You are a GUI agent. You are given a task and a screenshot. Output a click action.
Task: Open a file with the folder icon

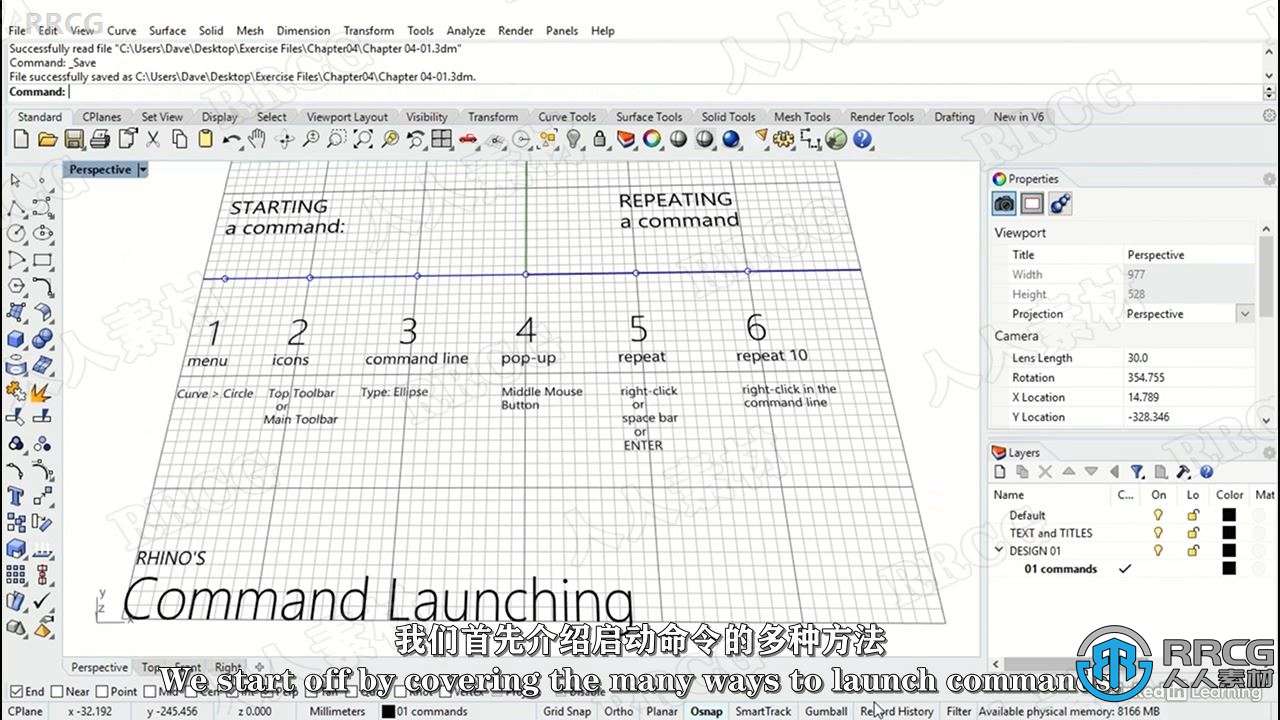47,140
